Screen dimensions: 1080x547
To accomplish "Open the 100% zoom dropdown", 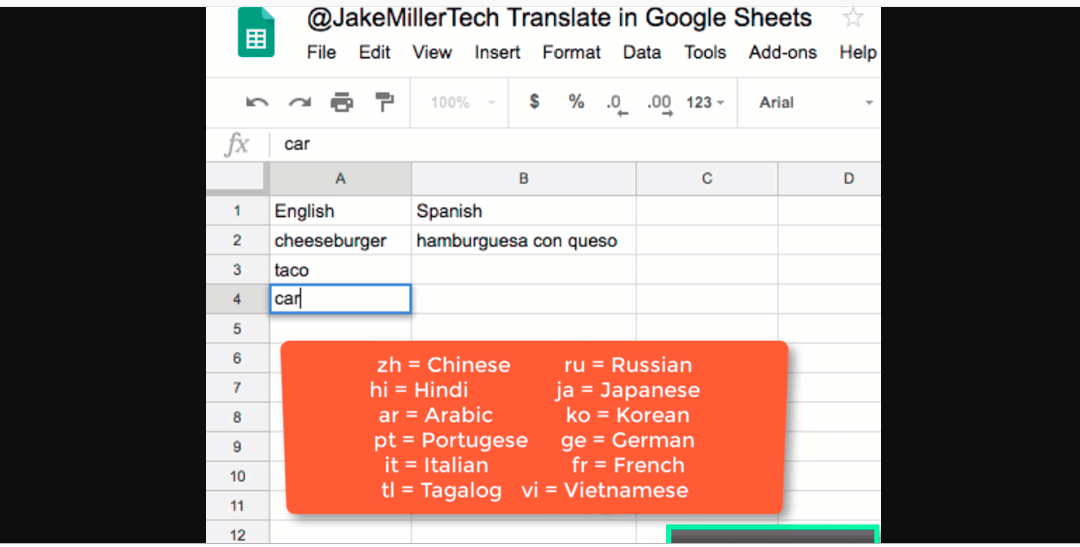I will pos(463,103).
